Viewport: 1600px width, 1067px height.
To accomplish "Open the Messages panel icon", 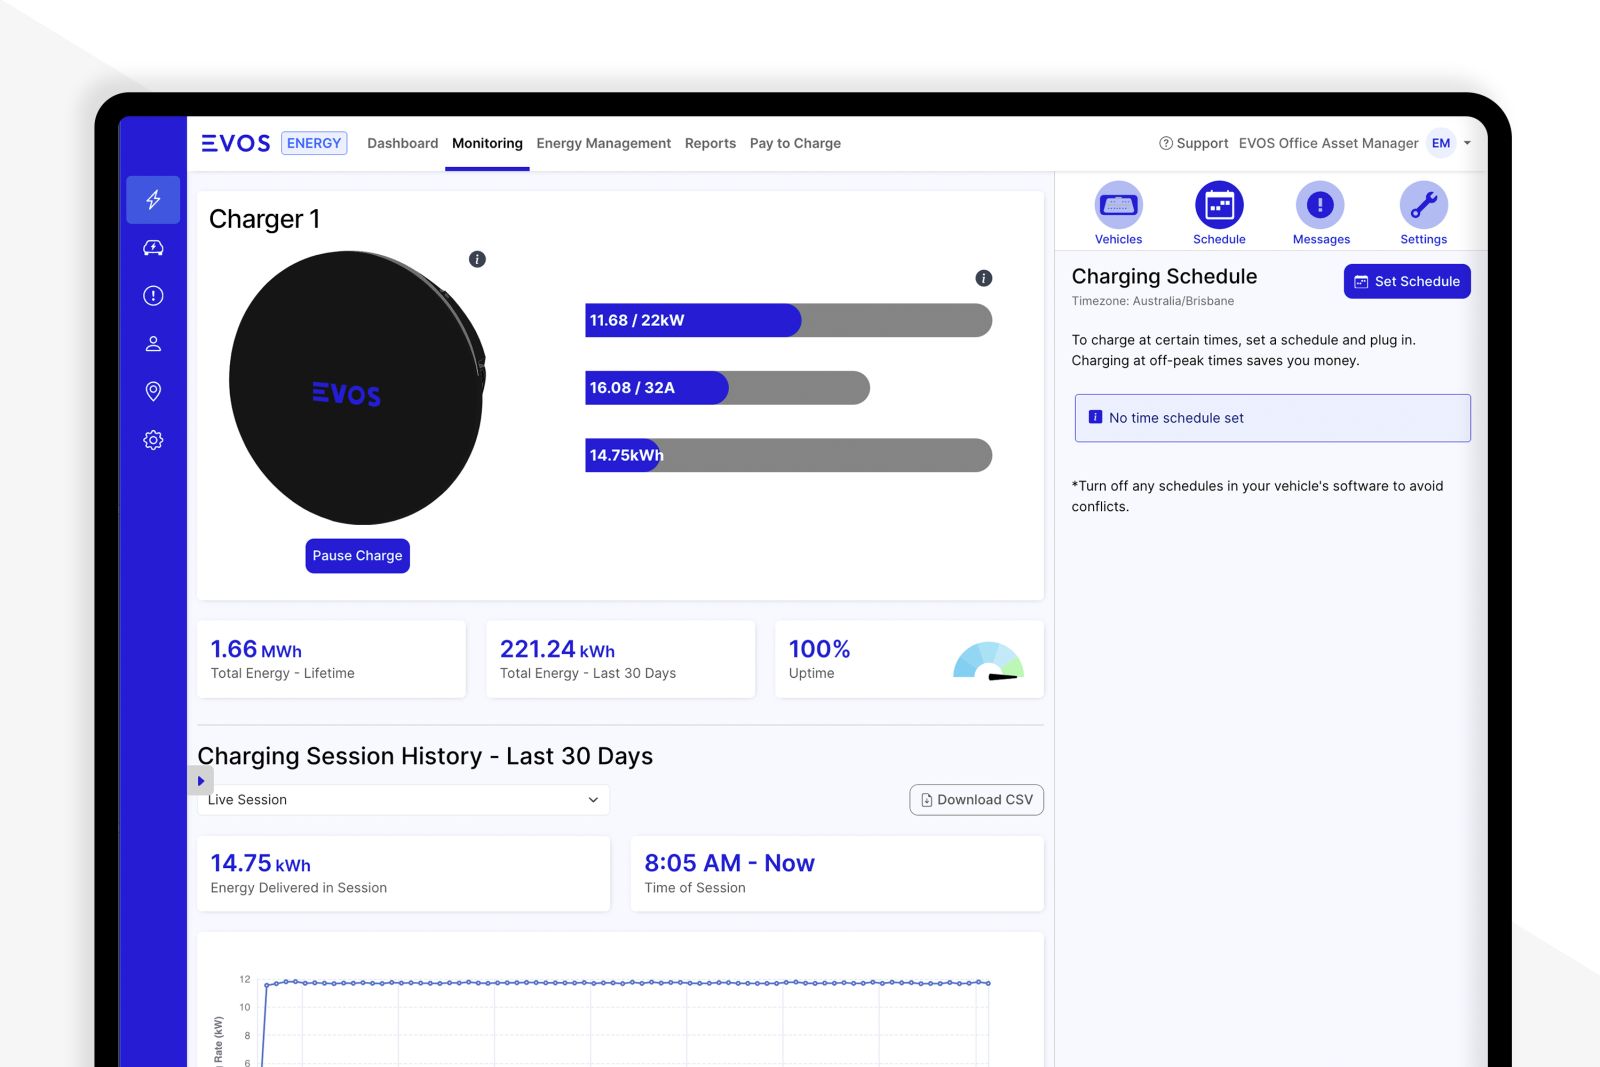I will [x=1320, y=205].
